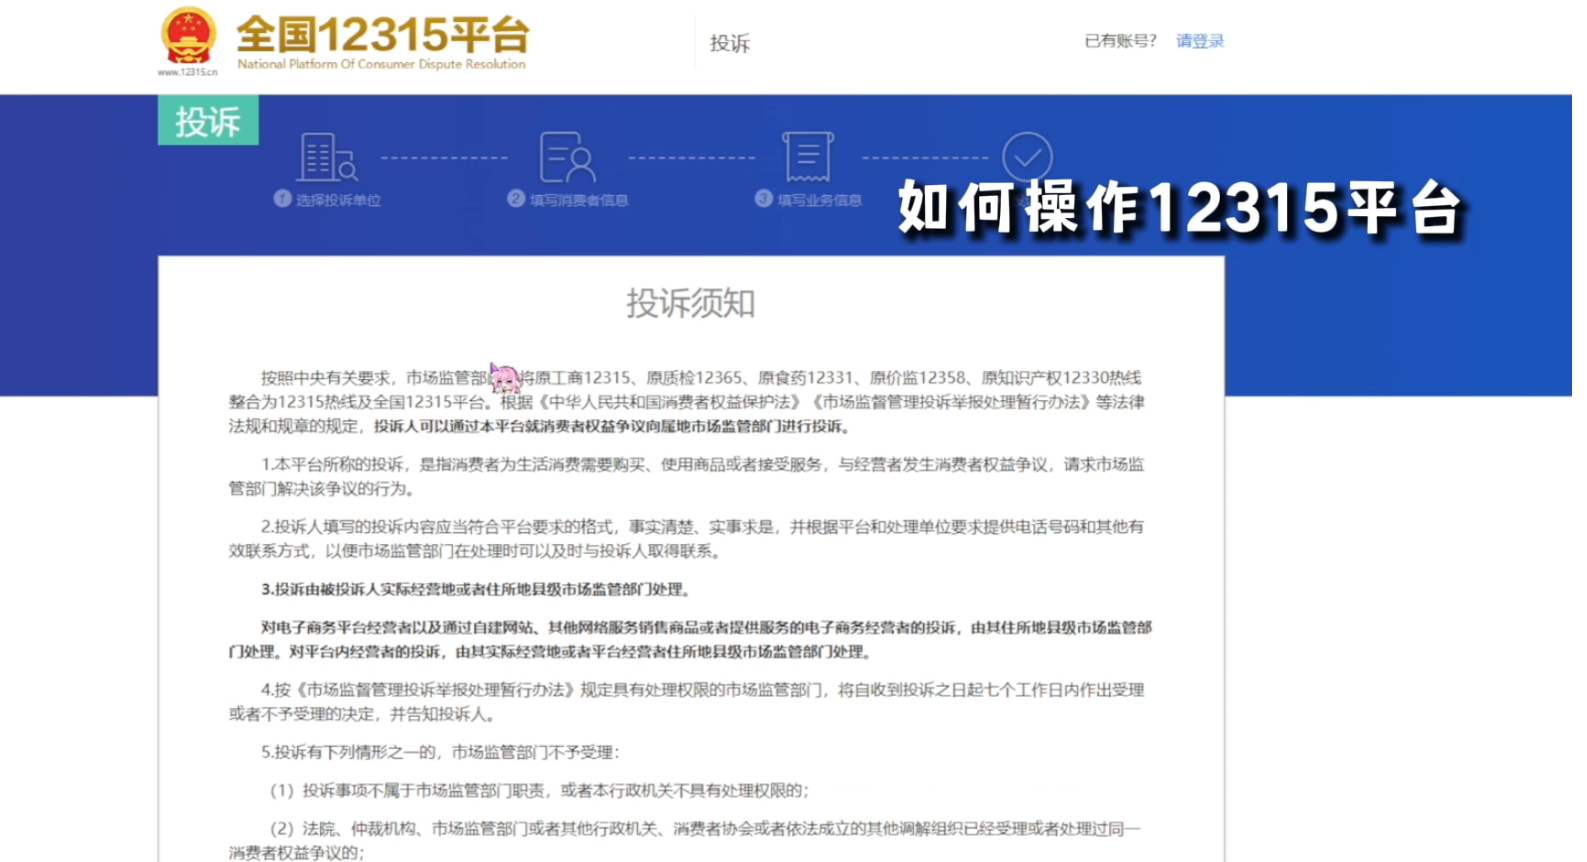
Task: Click the 填写消费者信息 step label
Action: 579,200
